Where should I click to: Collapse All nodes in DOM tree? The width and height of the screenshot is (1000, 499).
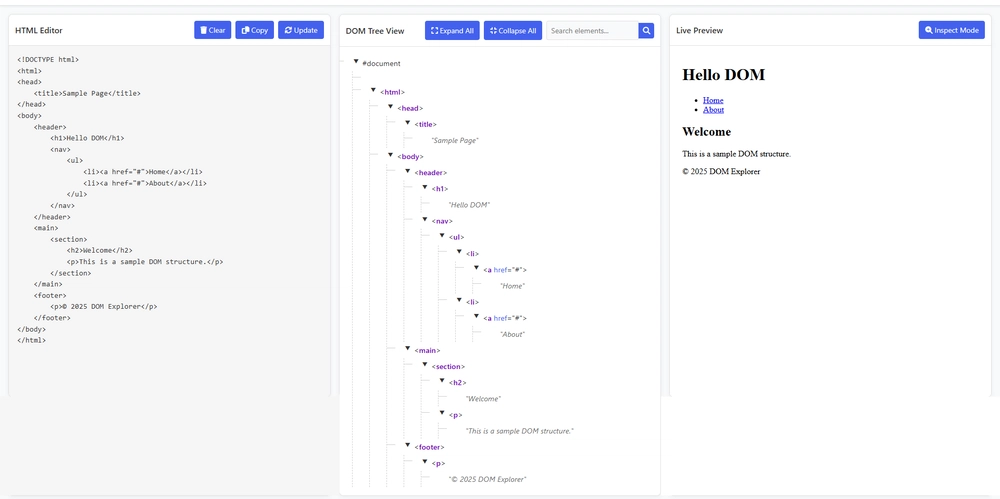513,31
